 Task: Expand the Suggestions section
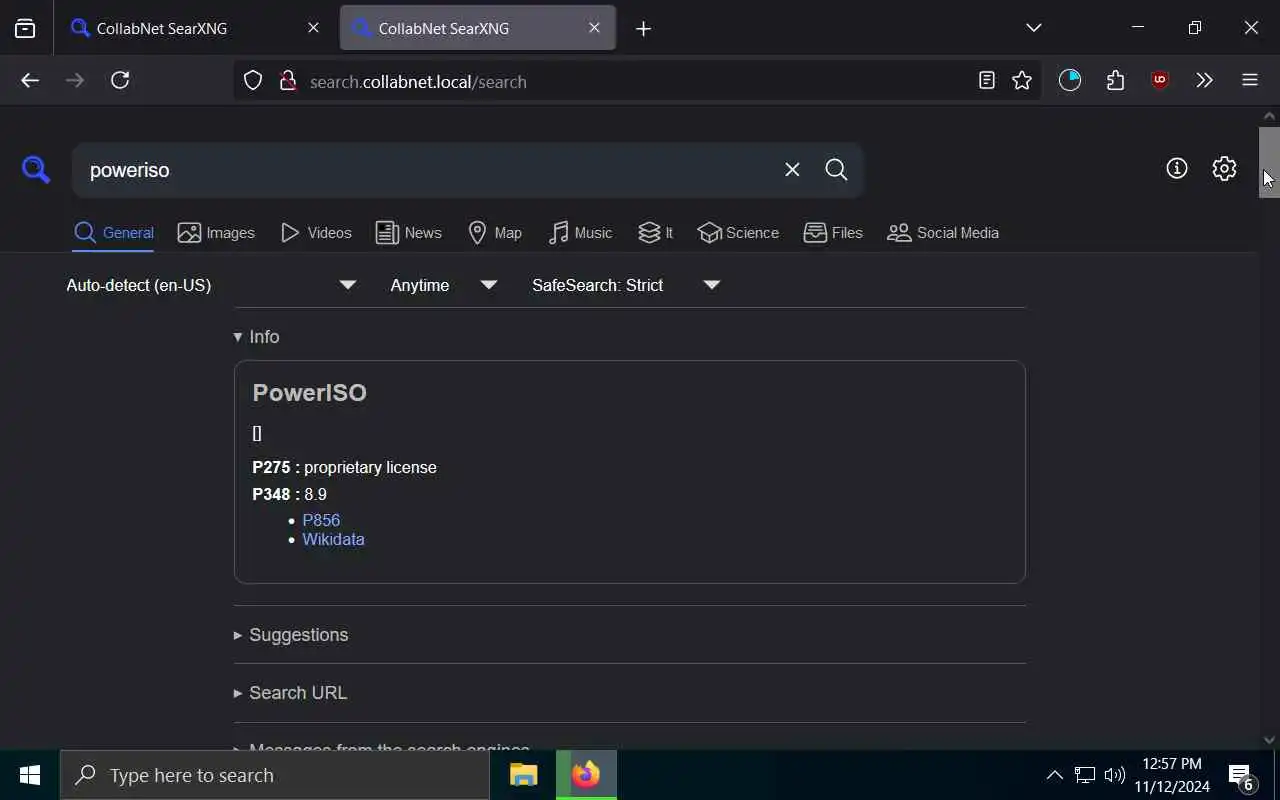tap(290, 635)
